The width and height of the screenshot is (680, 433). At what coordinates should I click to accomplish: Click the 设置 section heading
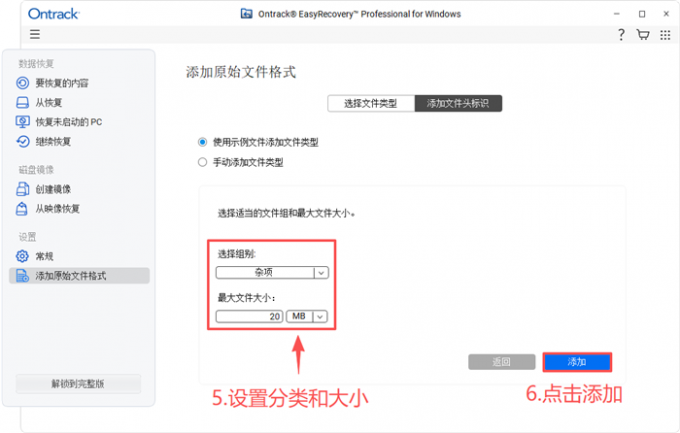pos(27,237)
